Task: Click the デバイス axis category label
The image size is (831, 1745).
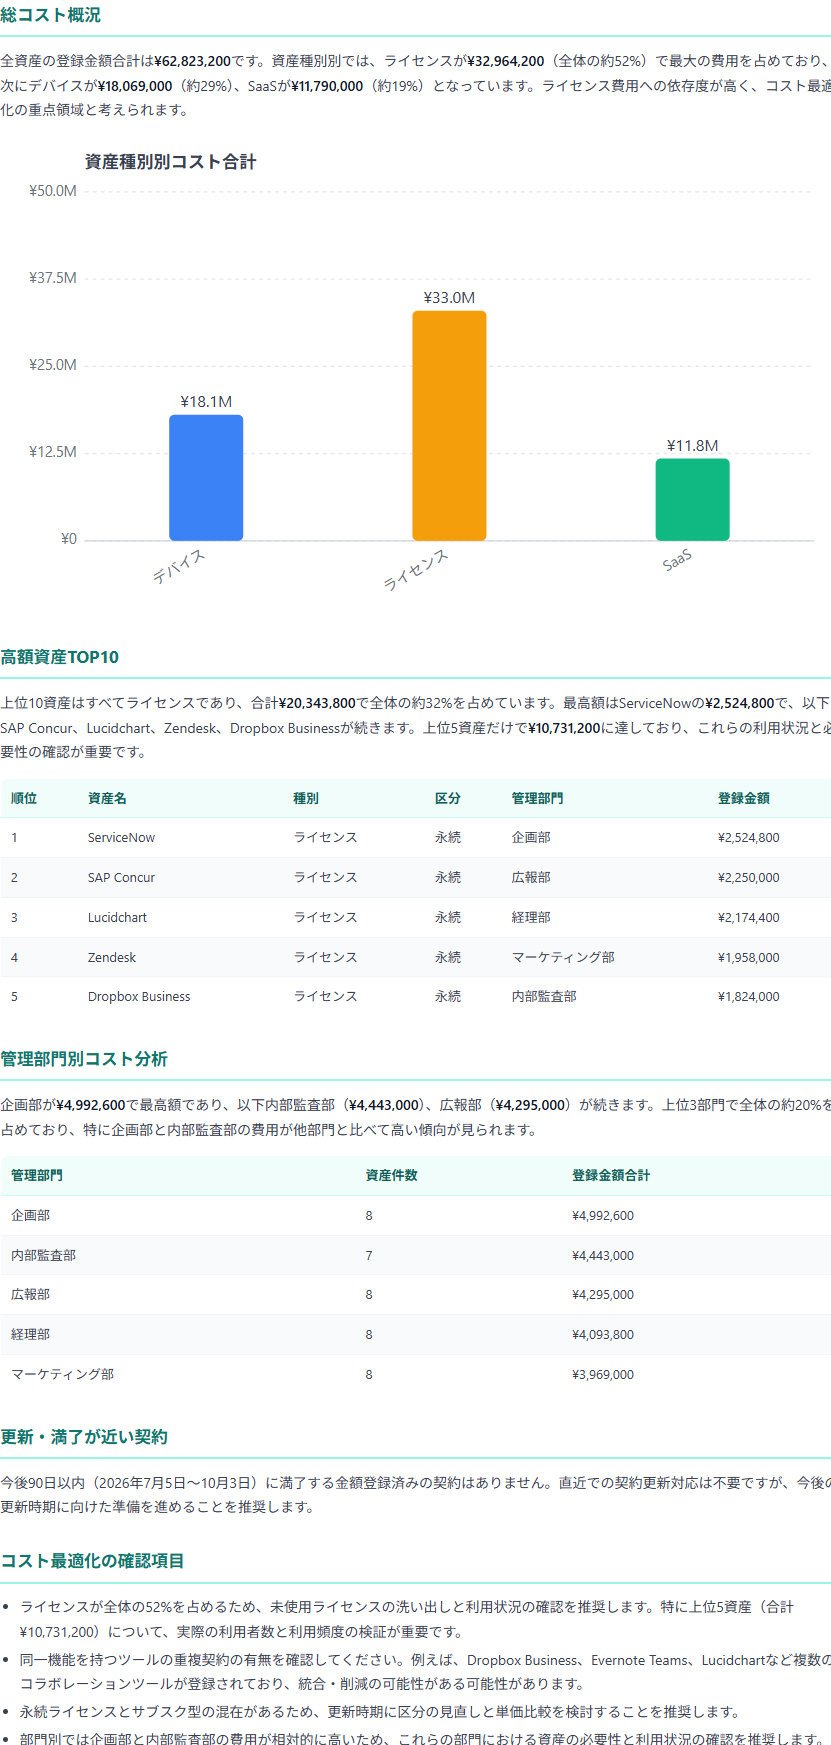Action: coord(179,566)
